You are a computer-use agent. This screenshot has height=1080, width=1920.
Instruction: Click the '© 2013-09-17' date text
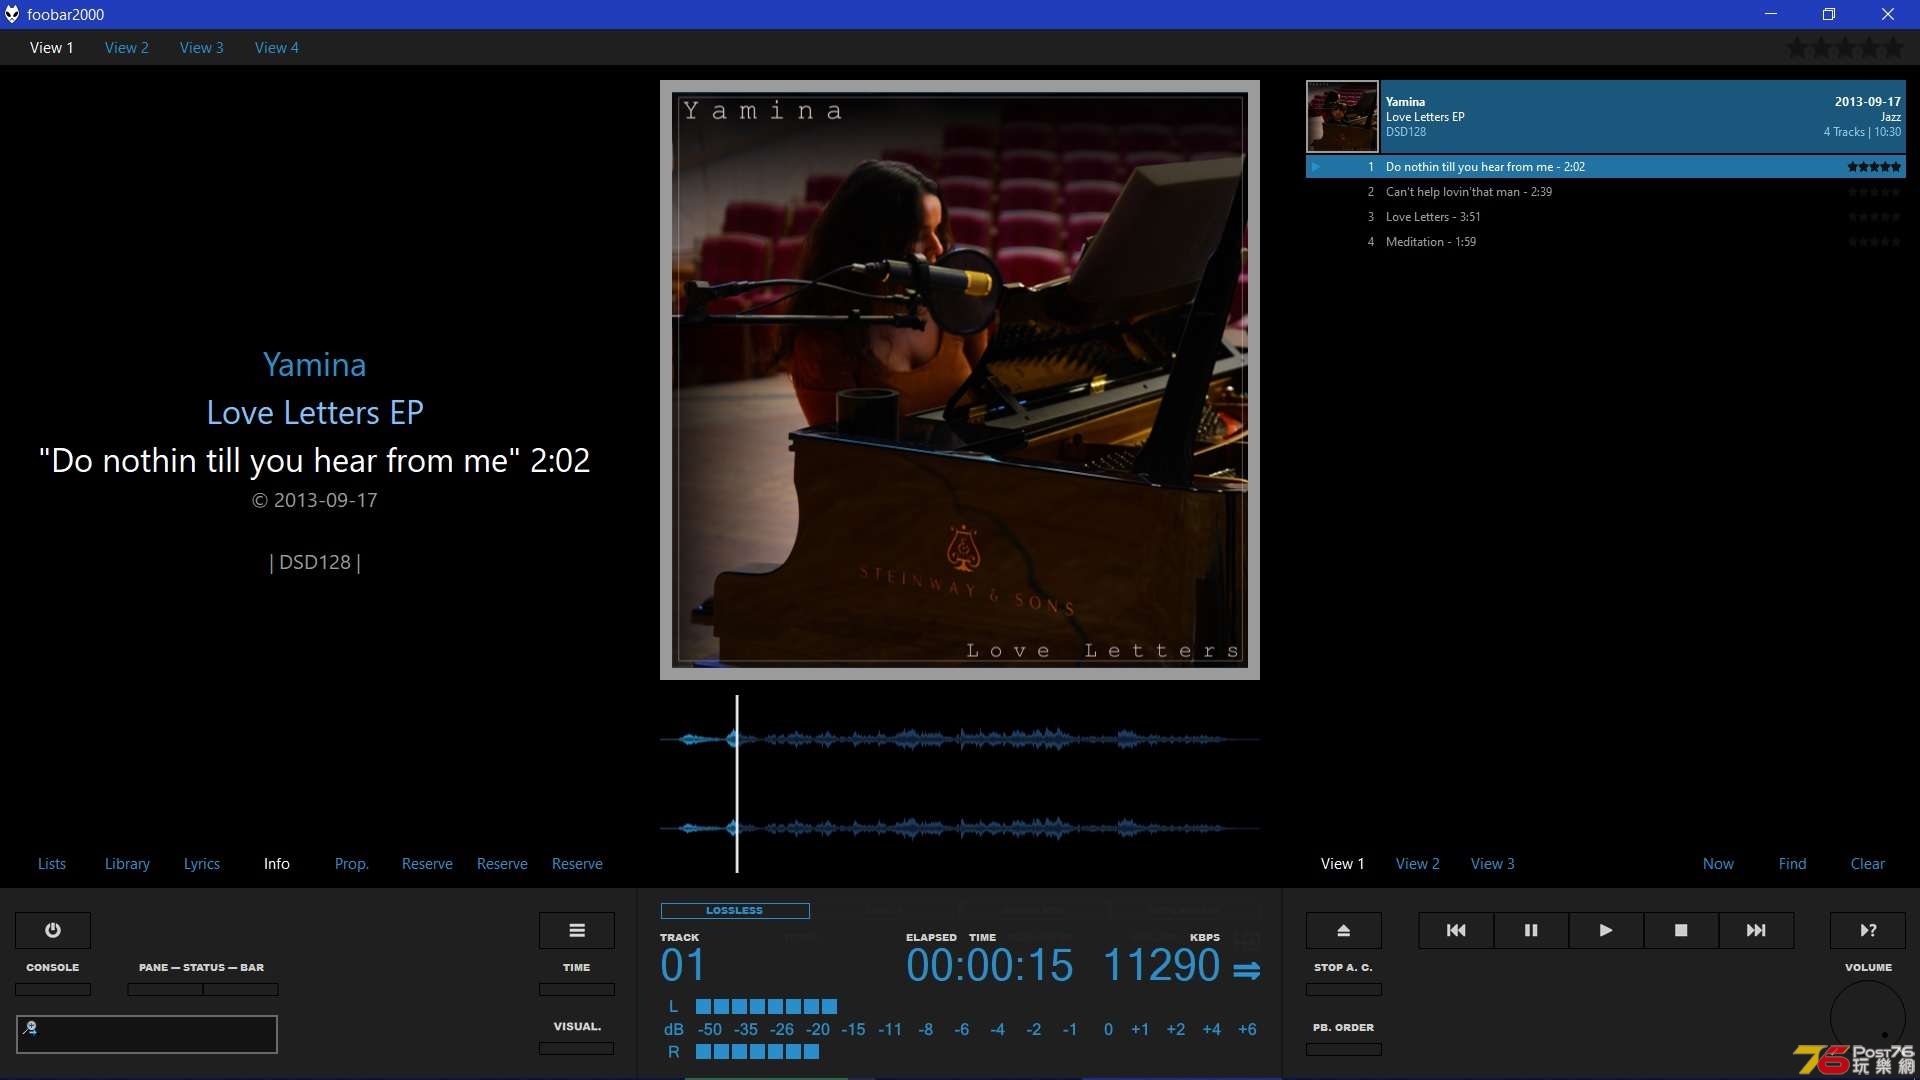pos(315,500)
